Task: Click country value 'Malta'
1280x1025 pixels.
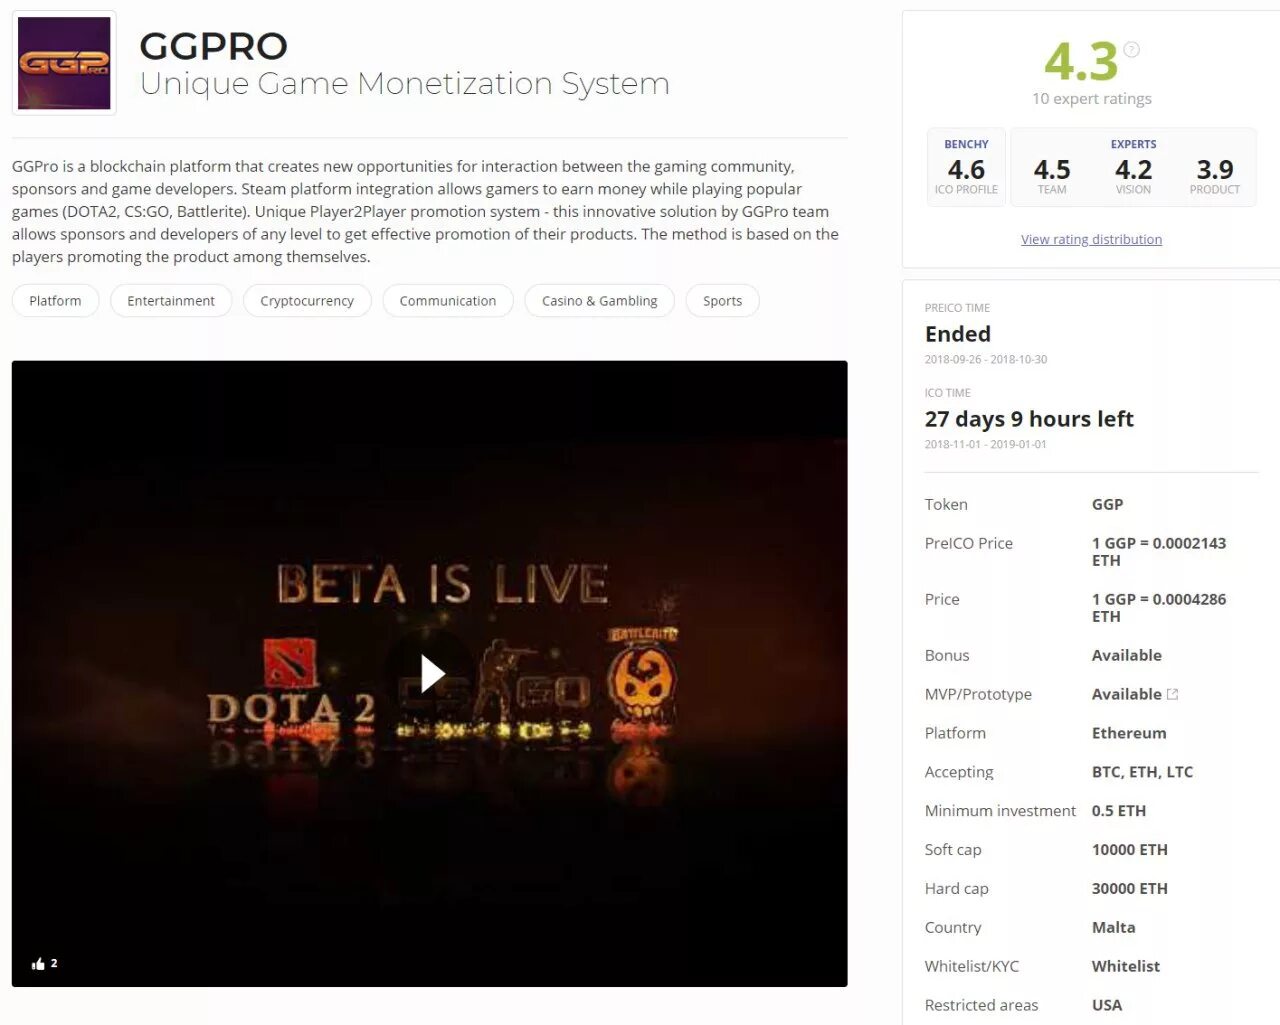Action: (1114, 928)
